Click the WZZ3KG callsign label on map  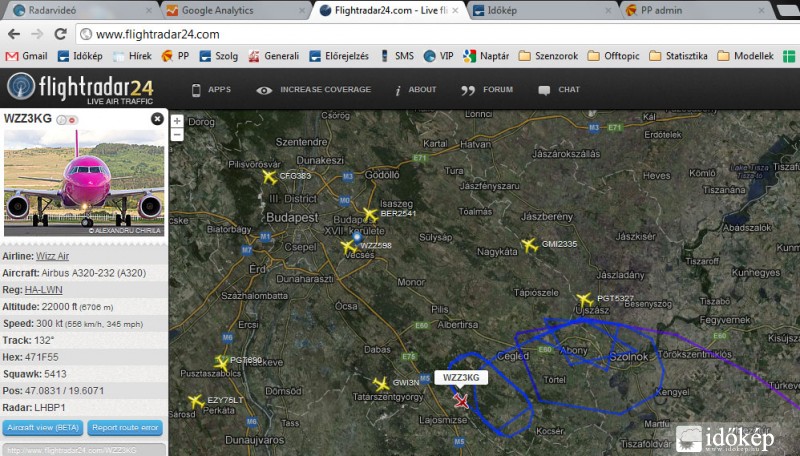461,377
